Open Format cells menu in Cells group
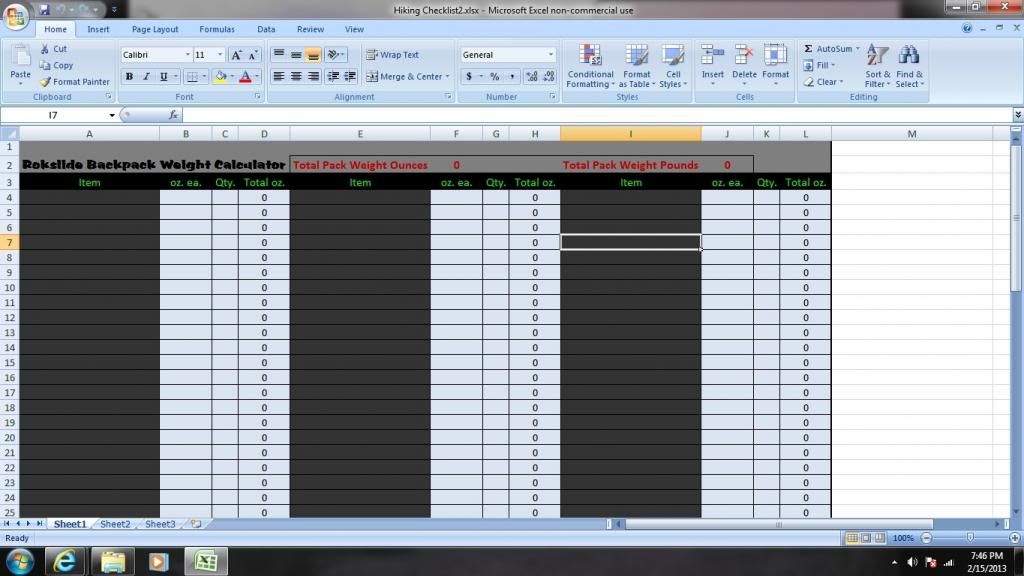1024x576 pixels. pyautogui.click(x=775, y=65)
